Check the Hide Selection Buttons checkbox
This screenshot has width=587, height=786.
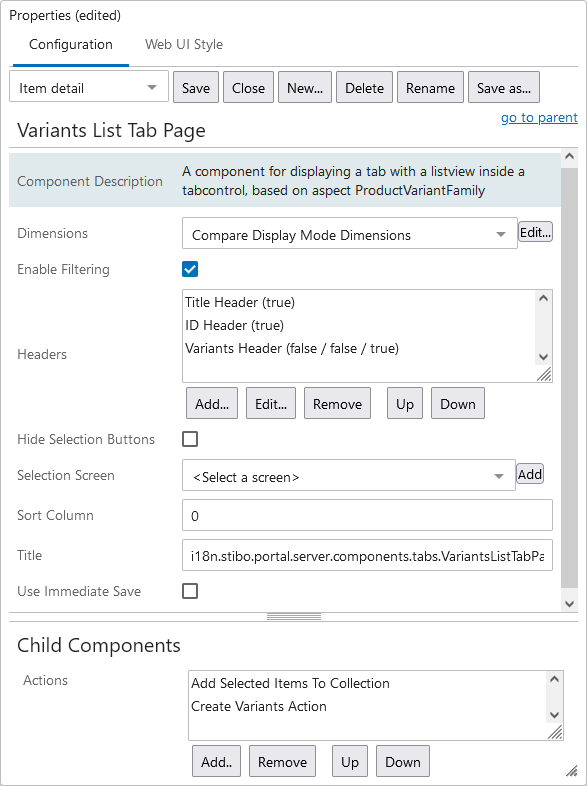[190, 439]
